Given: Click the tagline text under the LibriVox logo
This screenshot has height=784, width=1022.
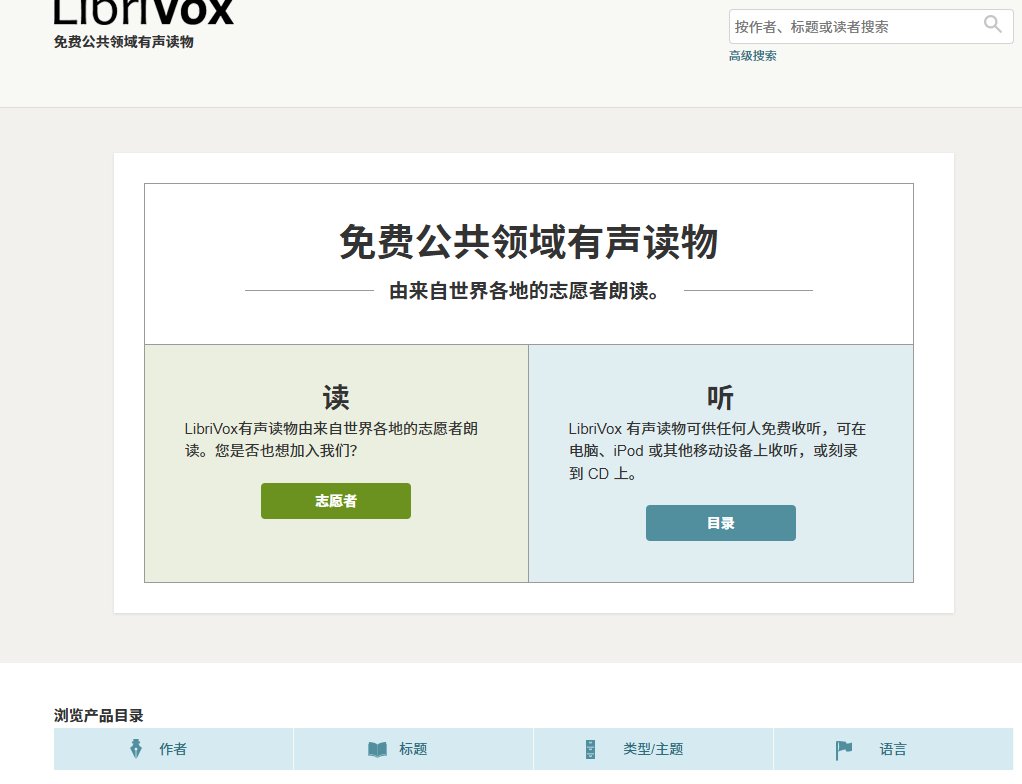Looking at the screenshot, I should (x=123, y=42).
